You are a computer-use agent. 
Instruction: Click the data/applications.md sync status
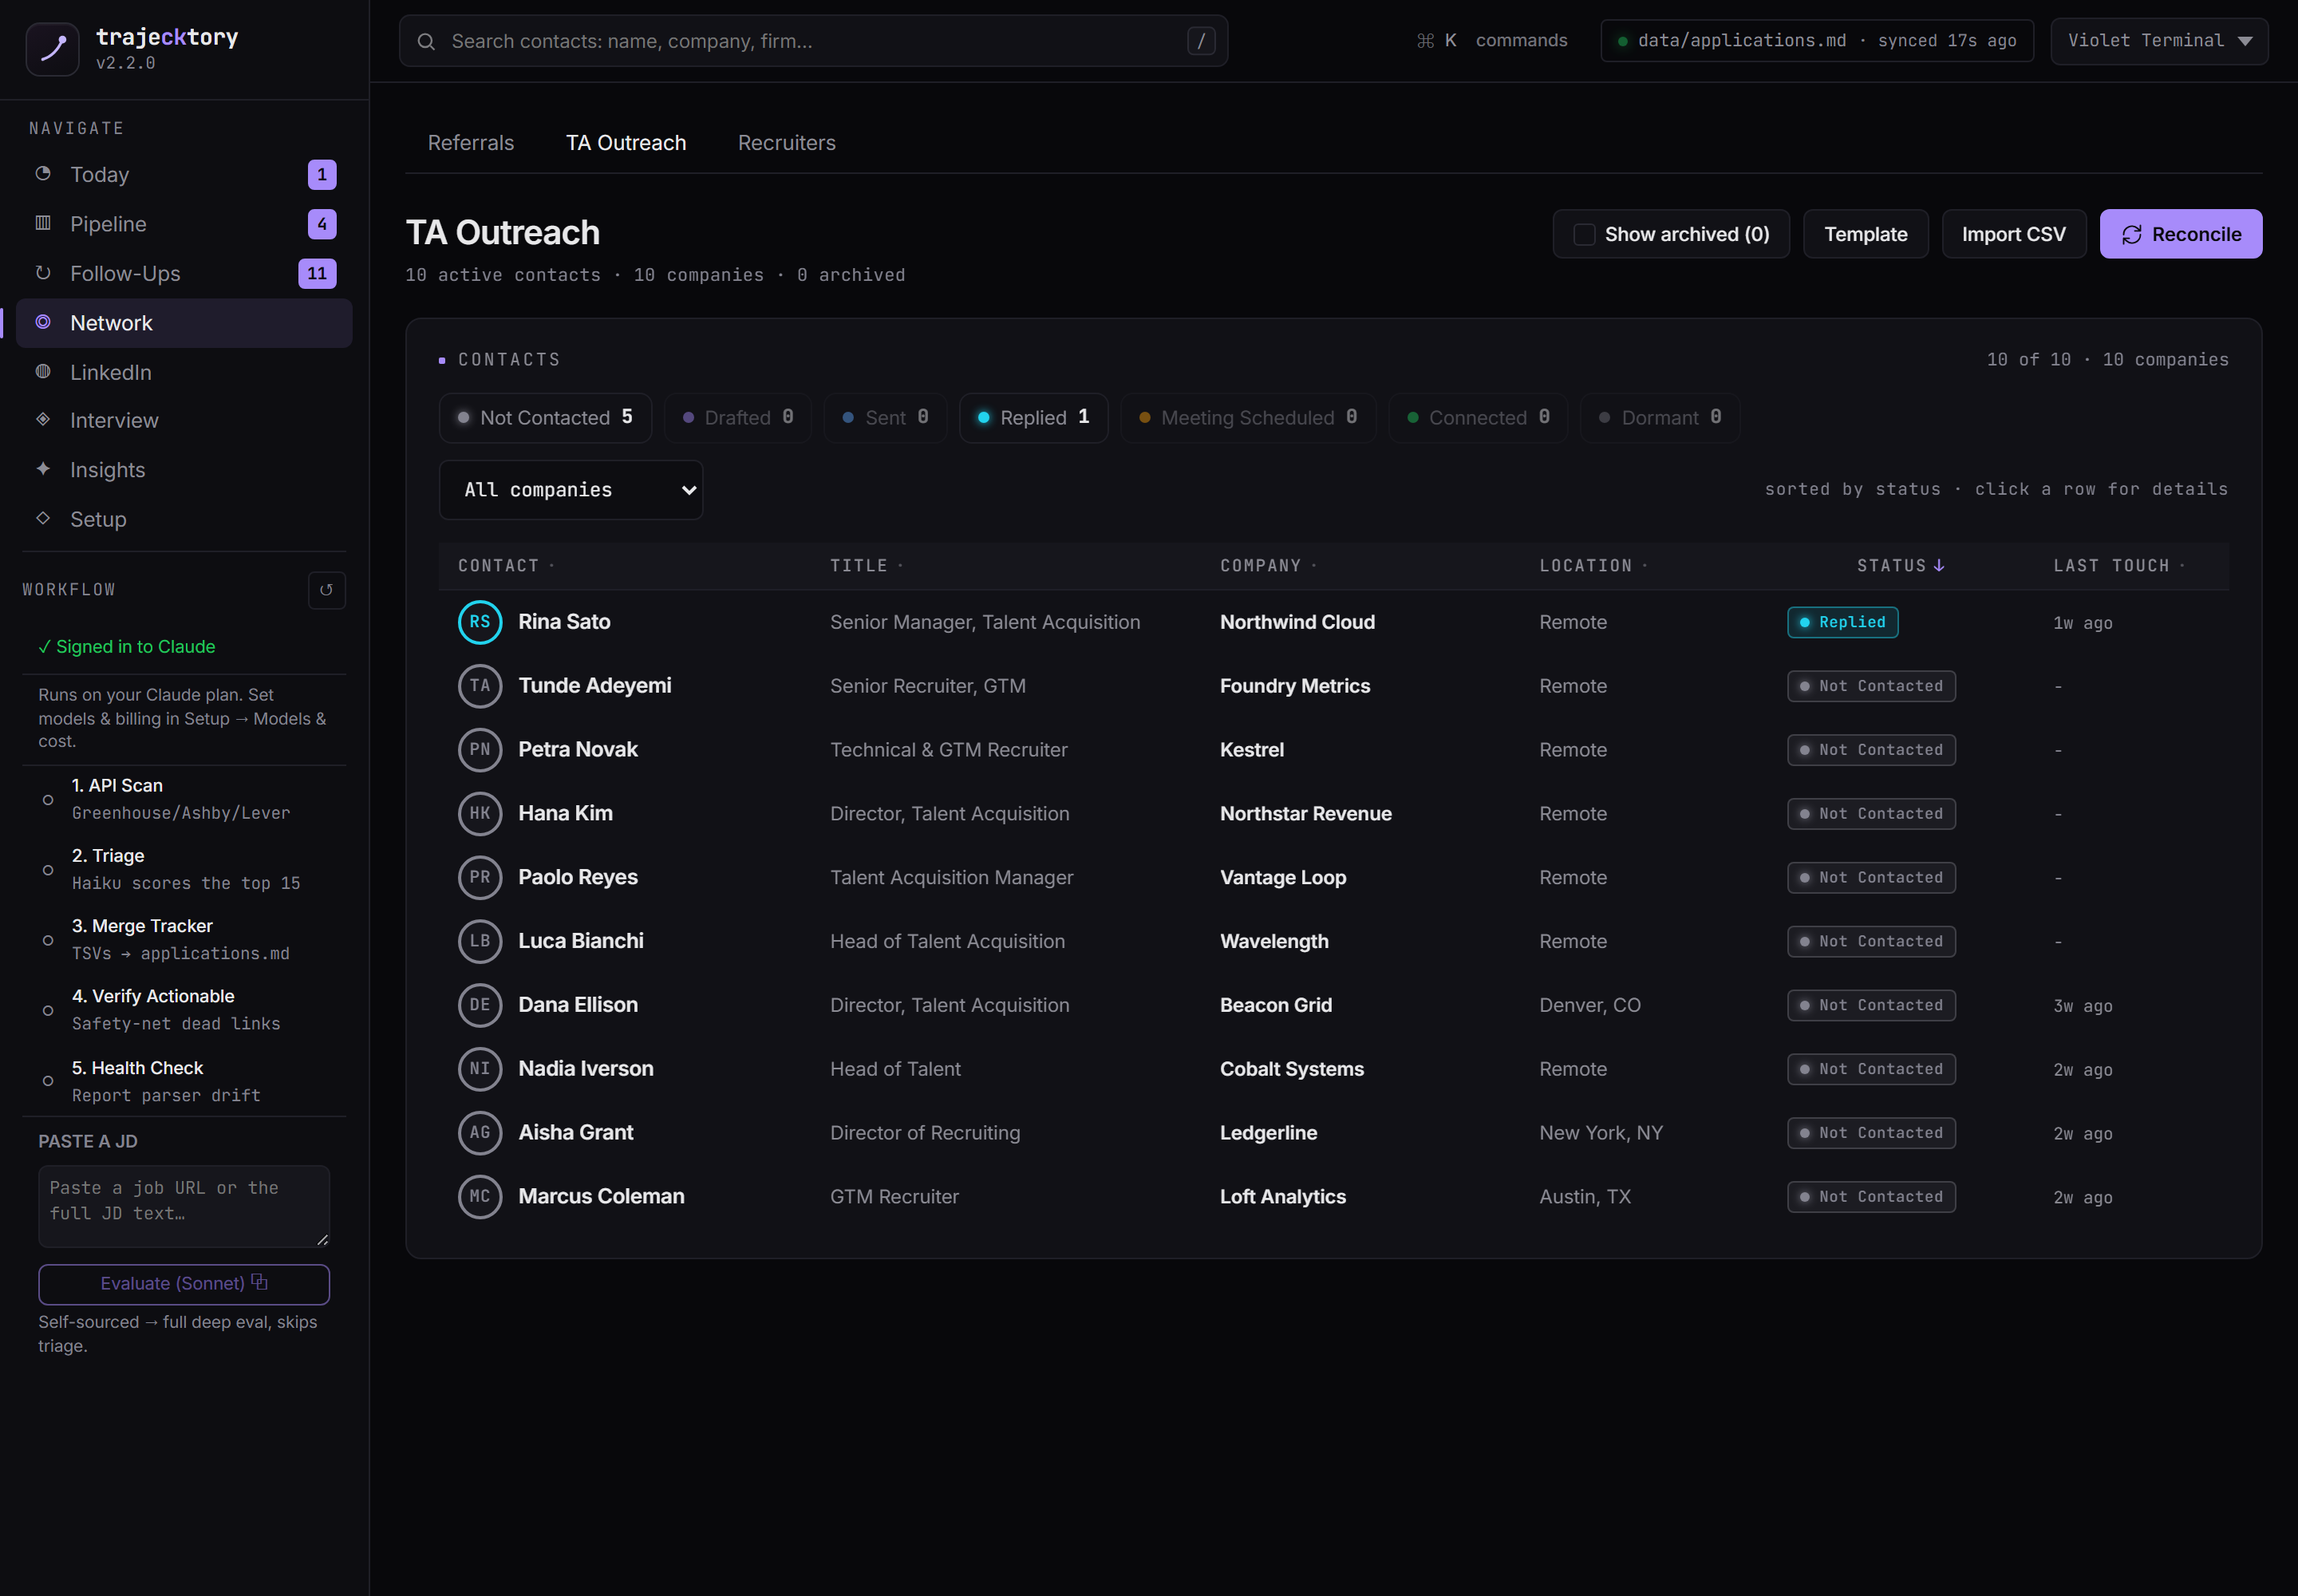pyautogui.click(x=1817, y=41)
